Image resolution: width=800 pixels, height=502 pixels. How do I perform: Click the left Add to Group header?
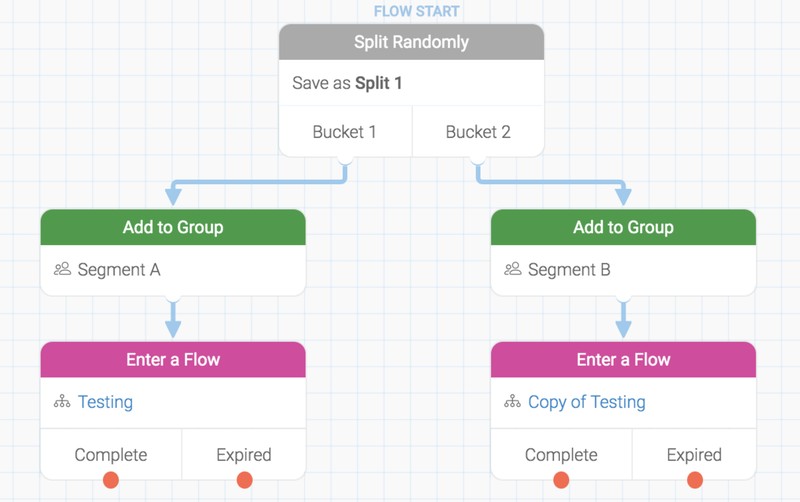tap(173, 227)
